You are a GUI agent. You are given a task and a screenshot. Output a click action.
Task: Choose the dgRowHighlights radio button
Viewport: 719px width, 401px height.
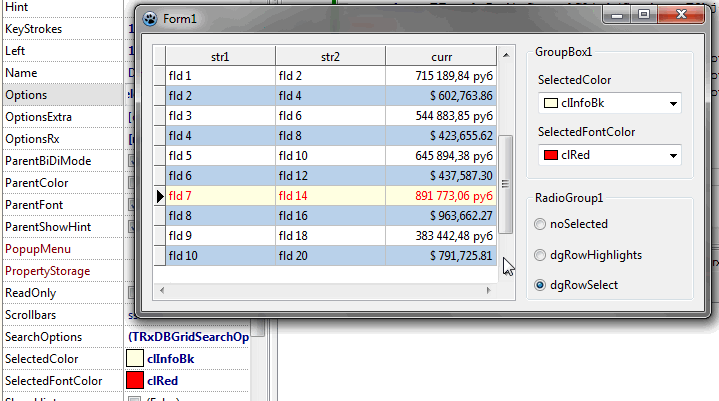point(541,255)
